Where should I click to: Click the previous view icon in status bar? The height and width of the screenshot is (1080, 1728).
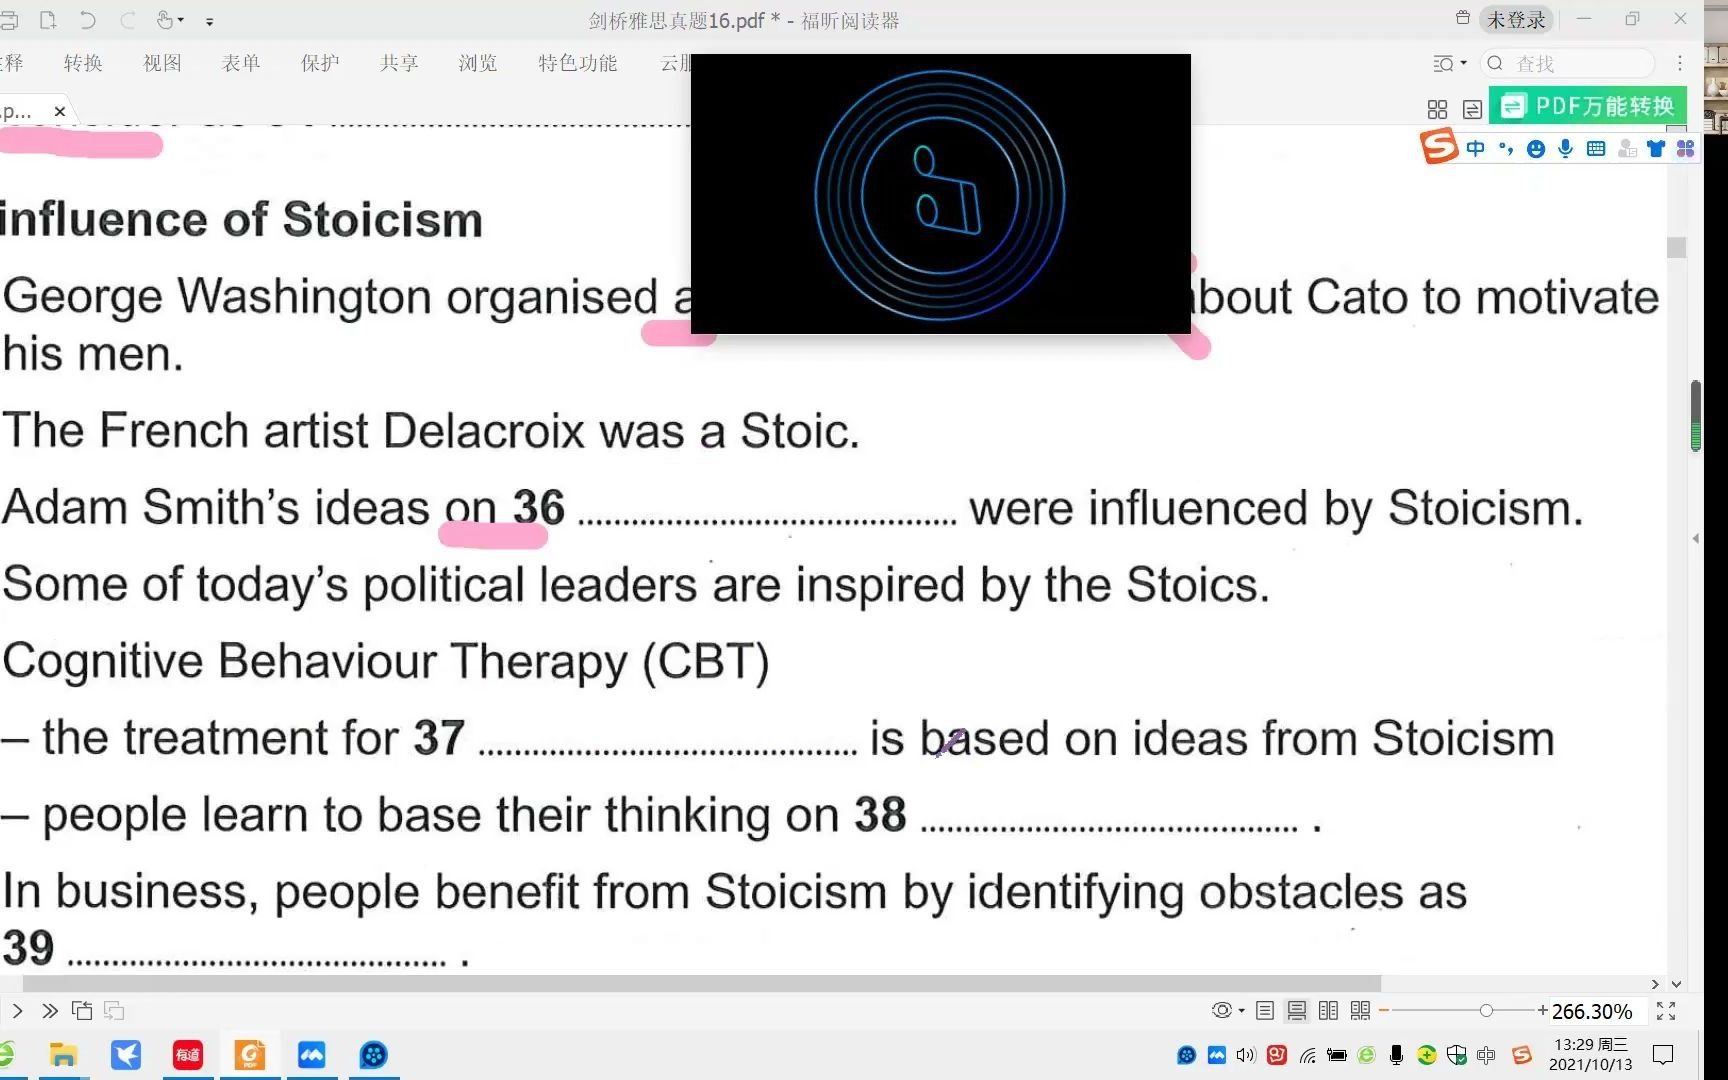click(x=82, y=1011)
